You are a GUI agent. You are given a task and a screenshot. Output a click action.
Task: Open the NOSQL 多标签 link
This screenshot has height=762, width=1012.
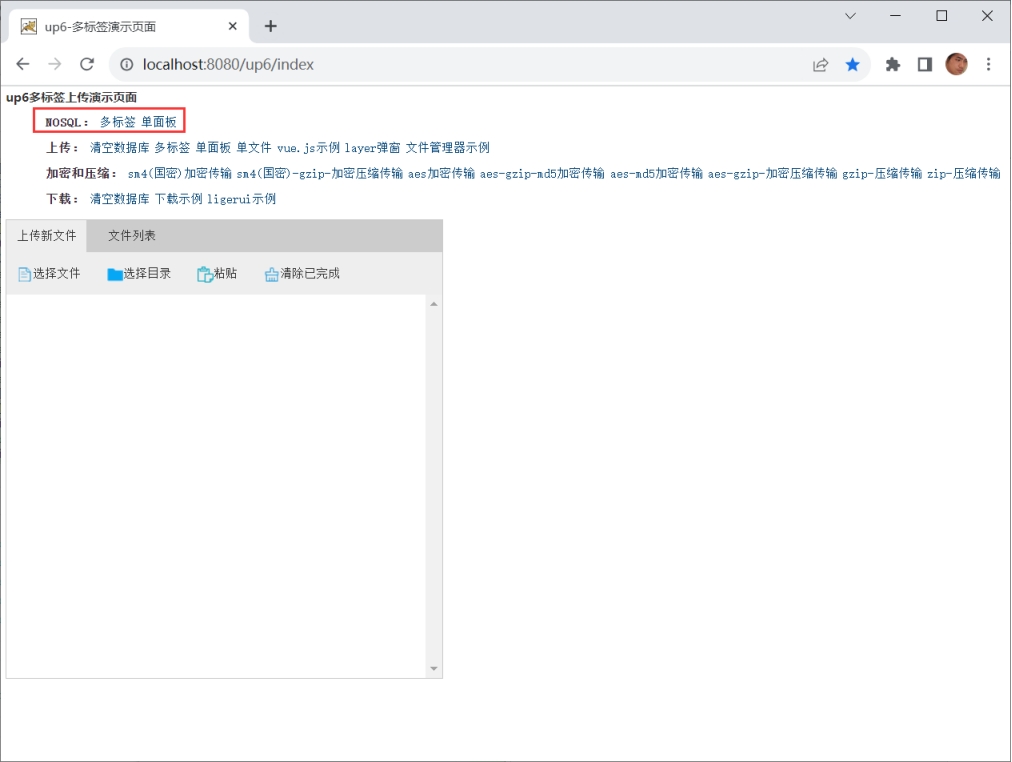[x=117, y=122]
